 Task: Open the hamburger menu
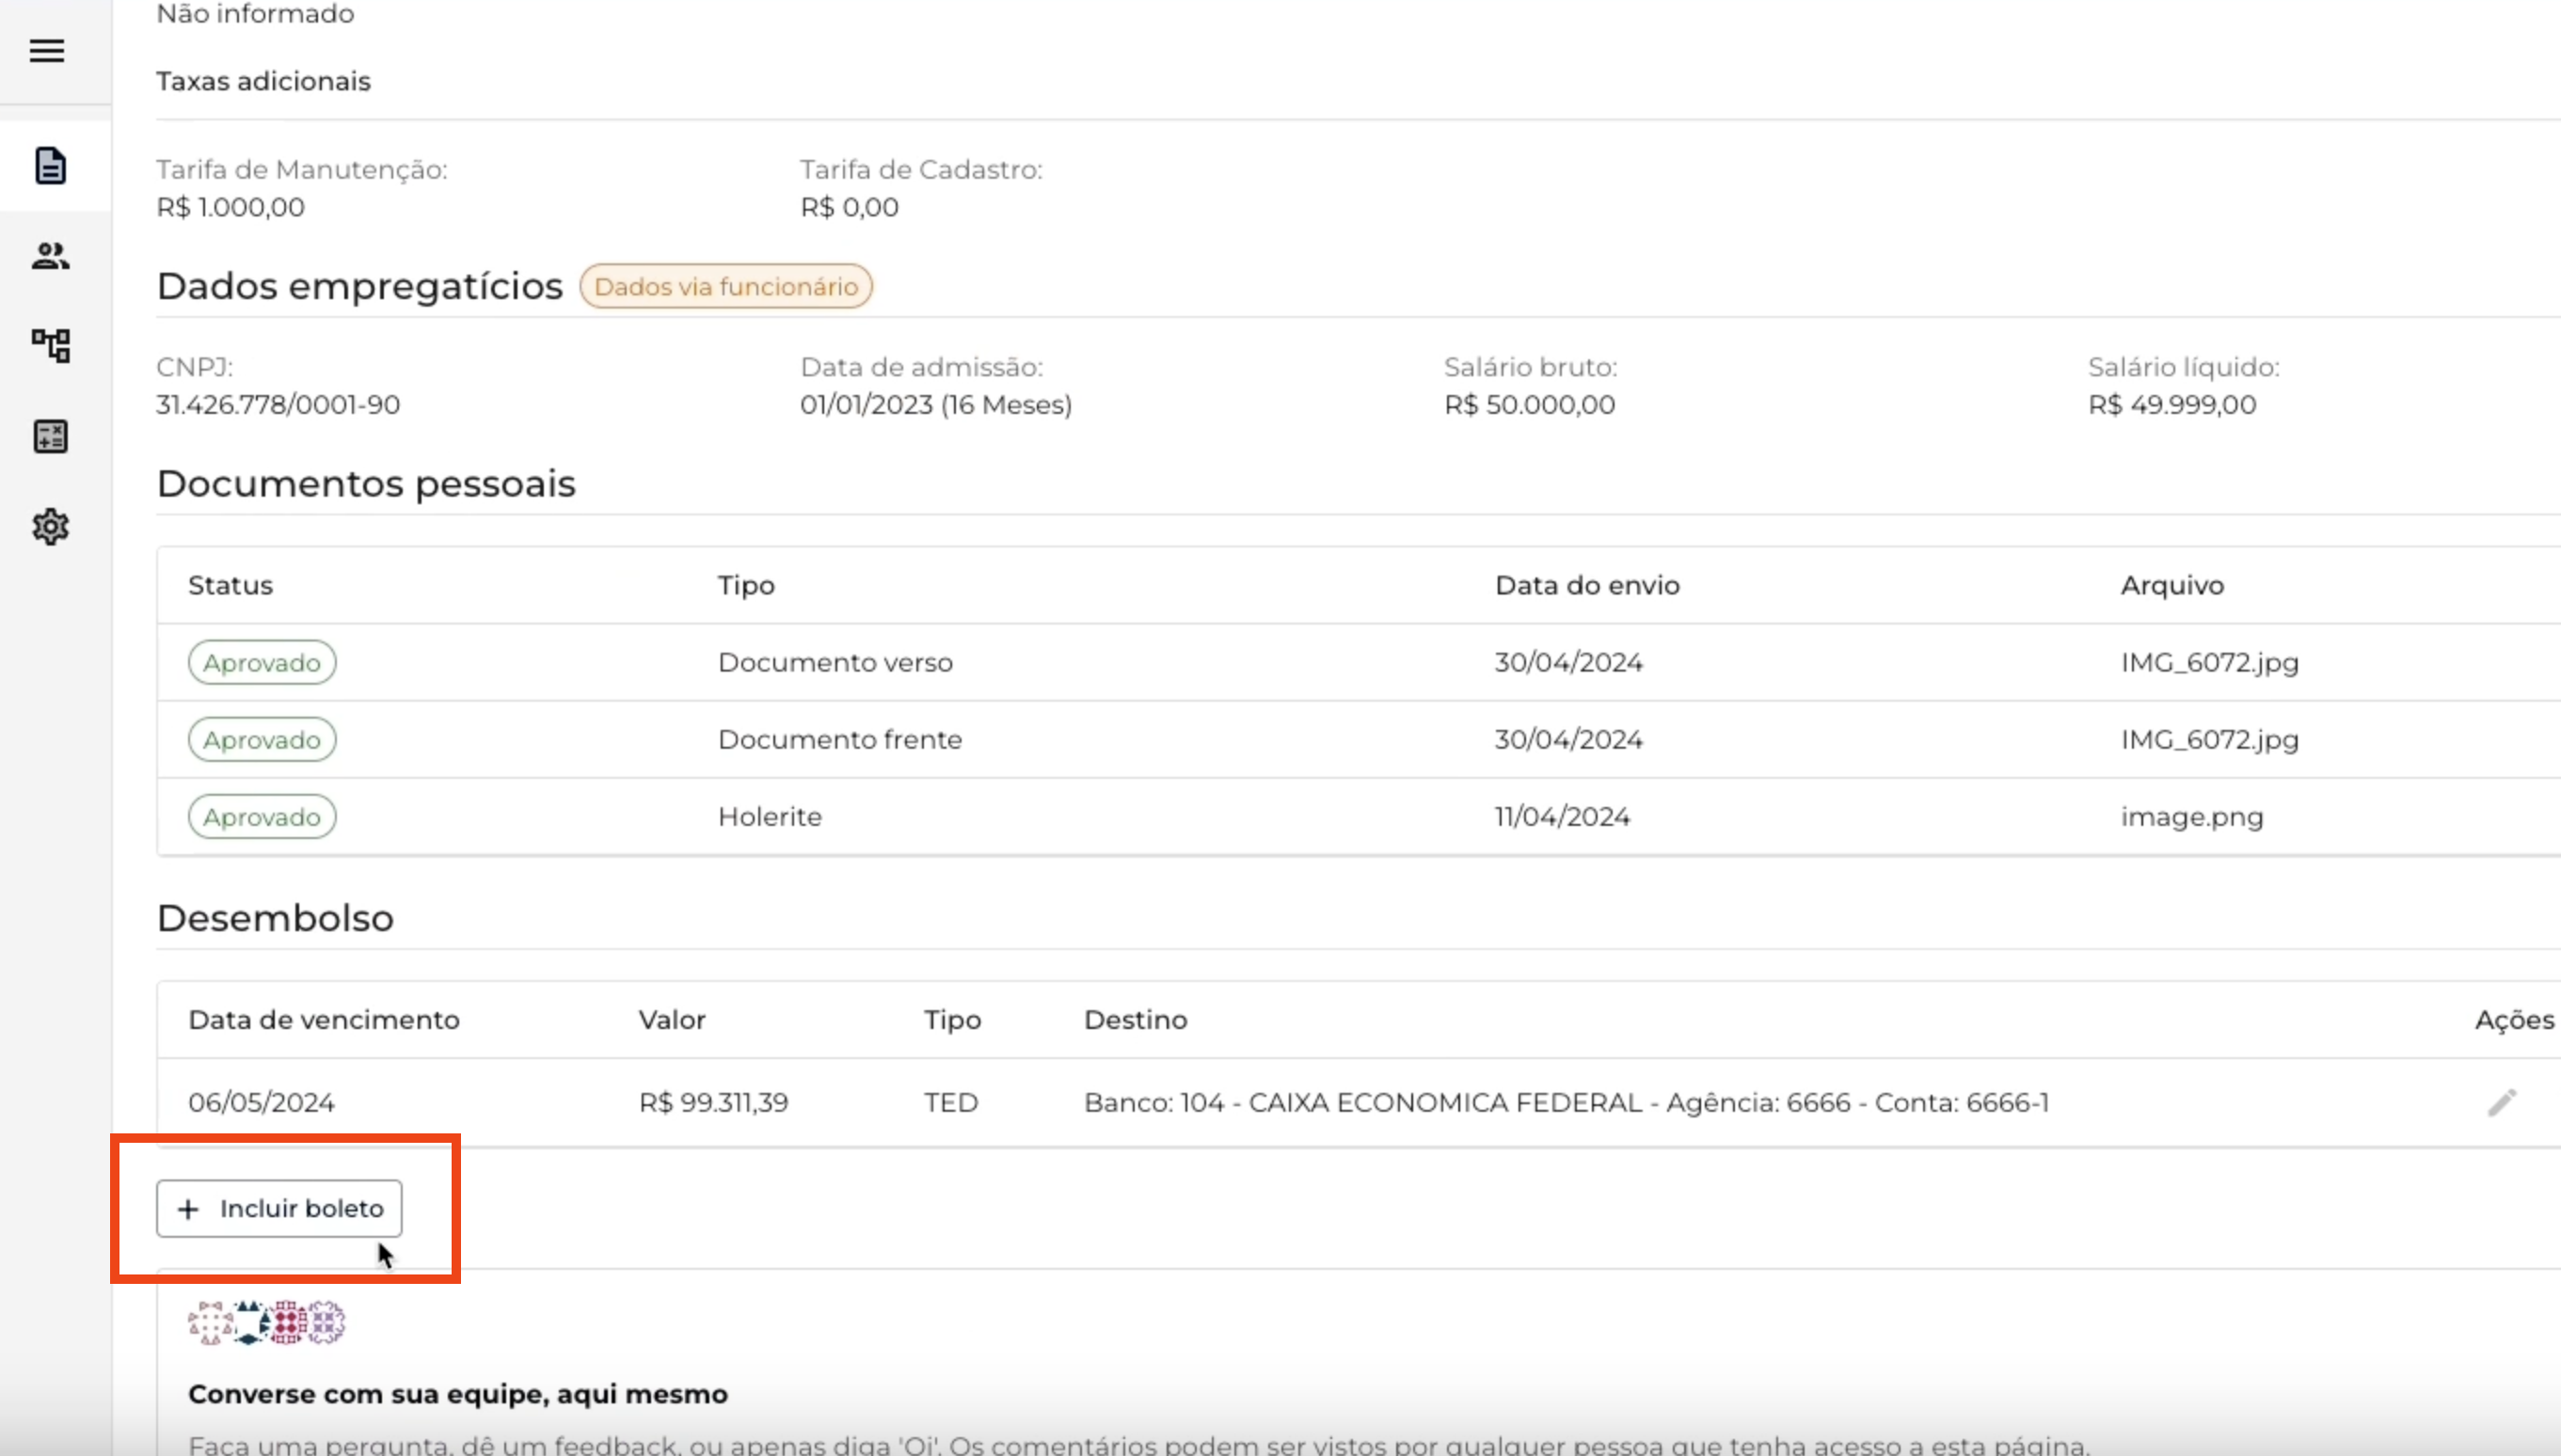pyautogui.click(x=47, y=50)
